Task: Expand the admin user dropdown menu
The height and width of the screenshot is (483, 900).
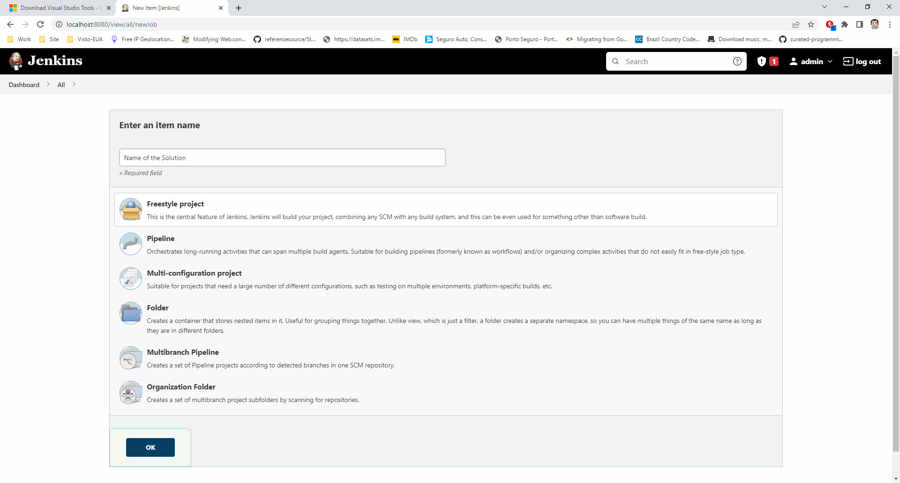Action: (829, 62)
